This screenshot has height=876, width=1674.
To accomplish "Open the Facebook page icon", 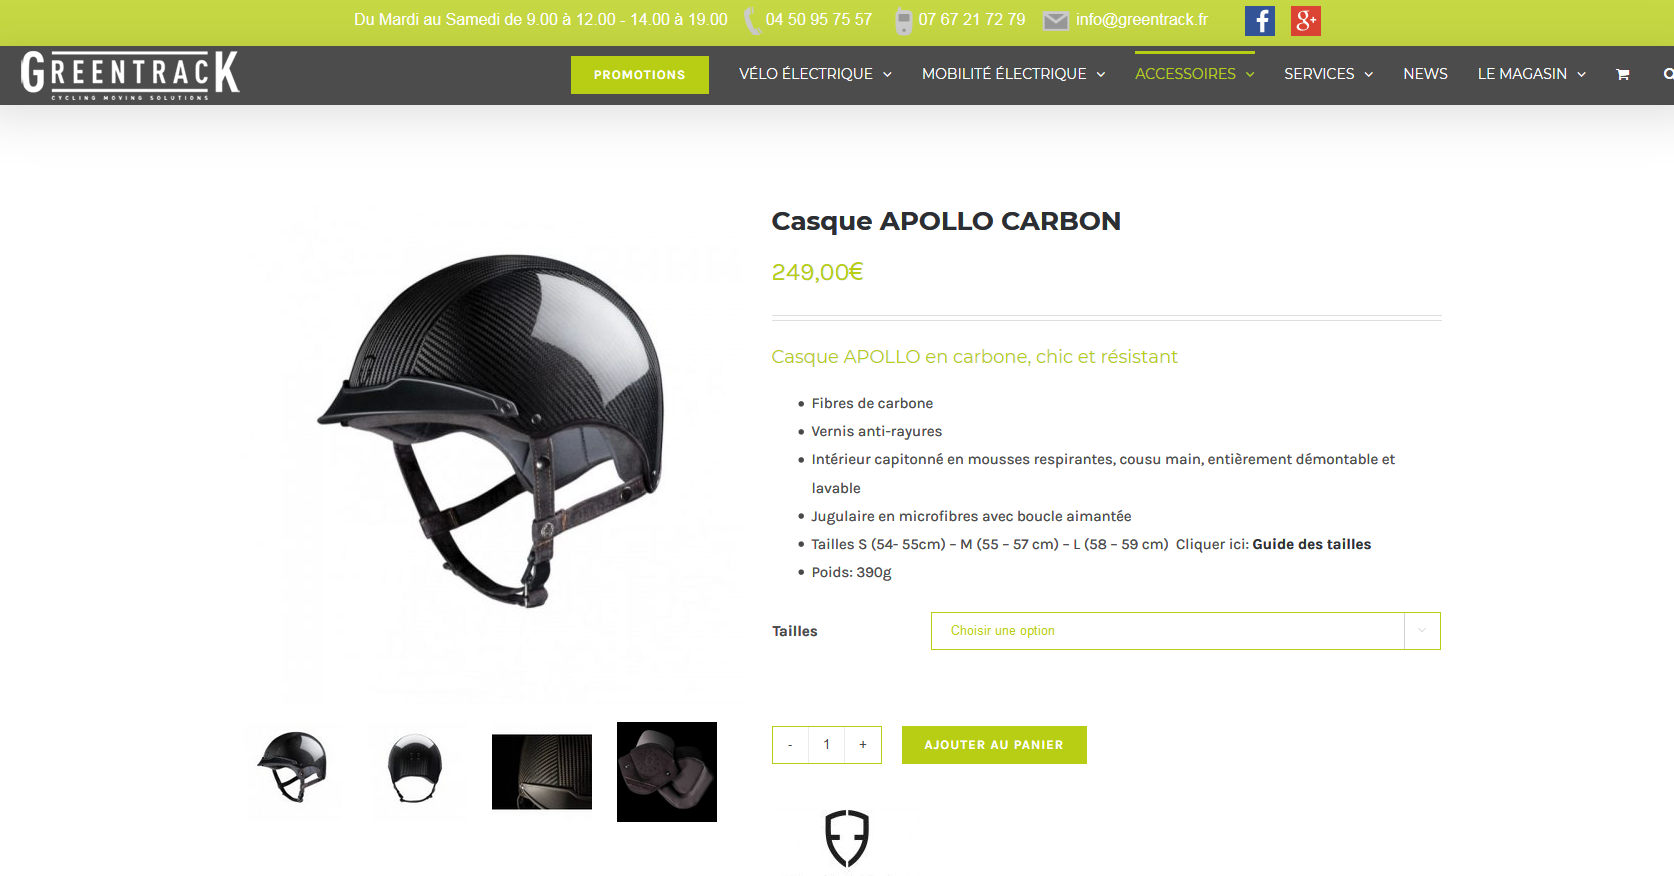I will pyautogui.click(x=1259, y=20).
